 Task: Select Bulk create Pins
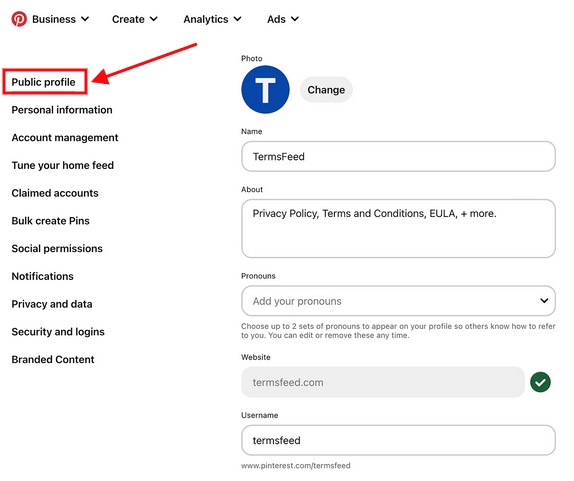click(51, 221)
